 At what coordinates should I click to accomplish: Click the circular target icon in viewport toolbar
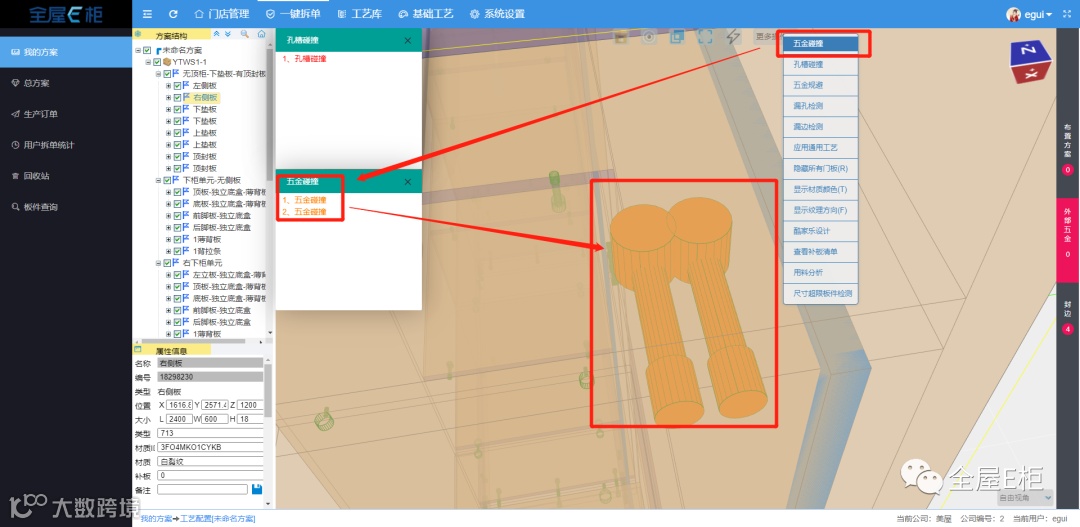649,37
